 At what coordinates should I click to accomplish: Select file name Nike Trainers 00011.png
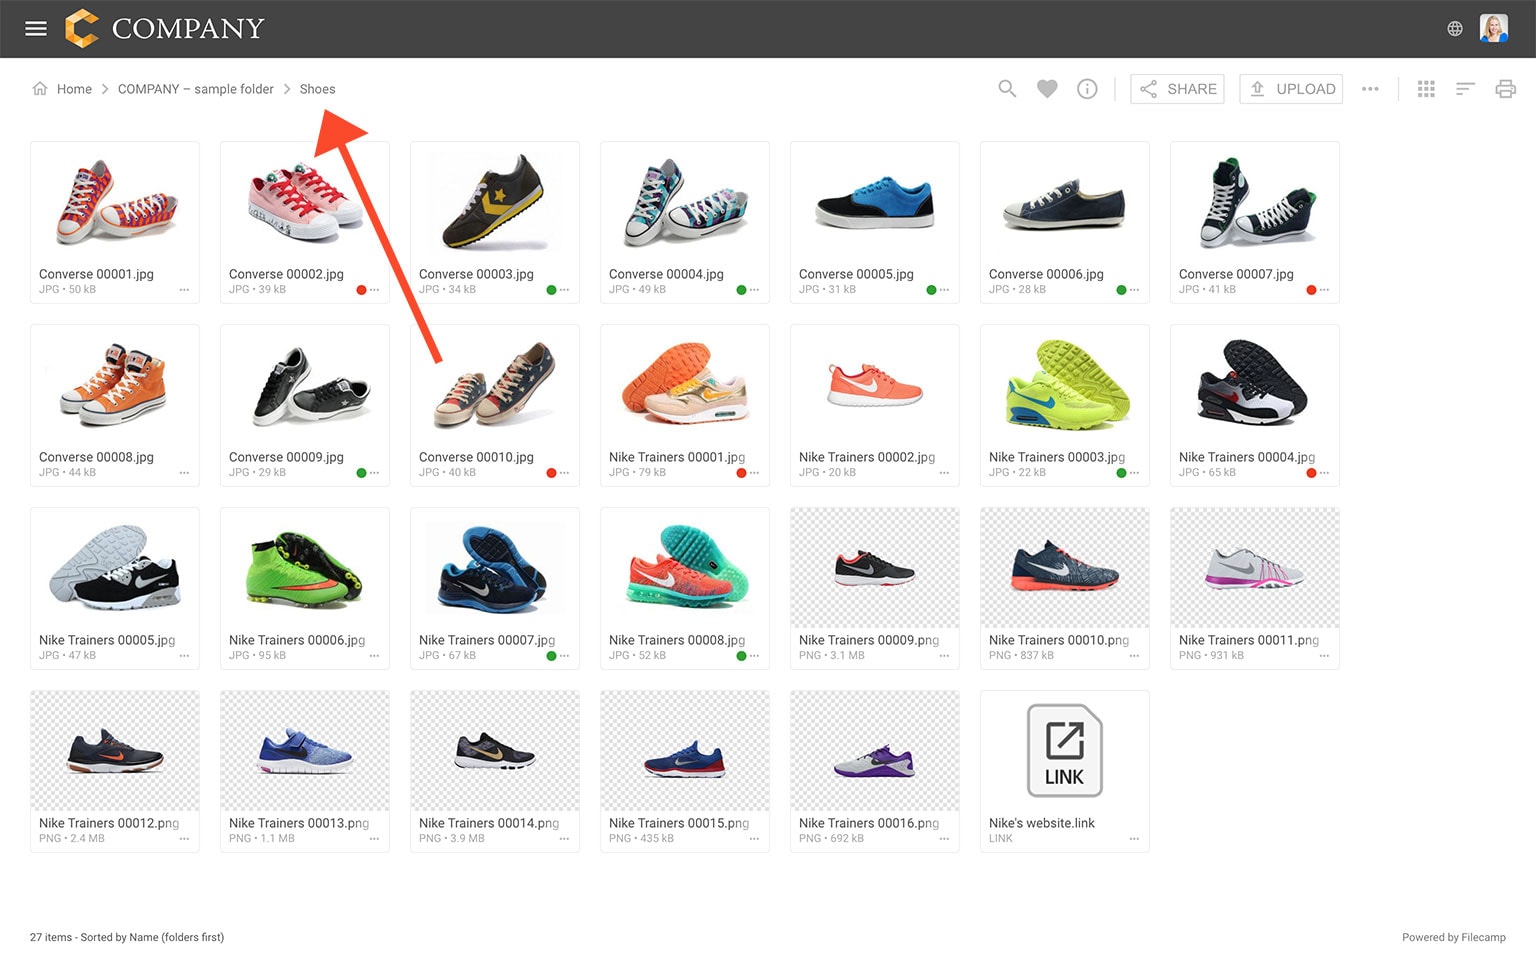[x=1249, y=640]
